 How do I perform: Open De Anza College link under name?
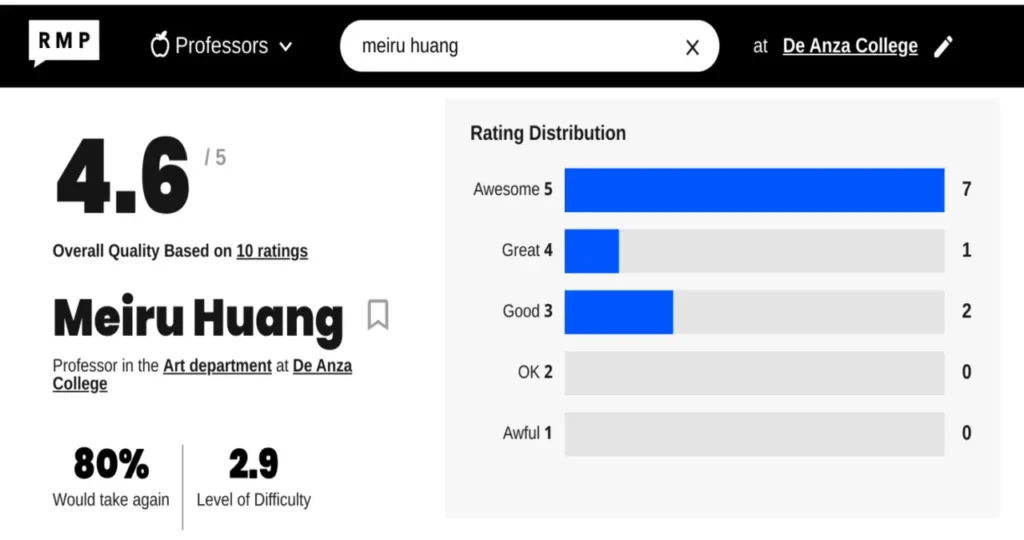pos(322,366)
